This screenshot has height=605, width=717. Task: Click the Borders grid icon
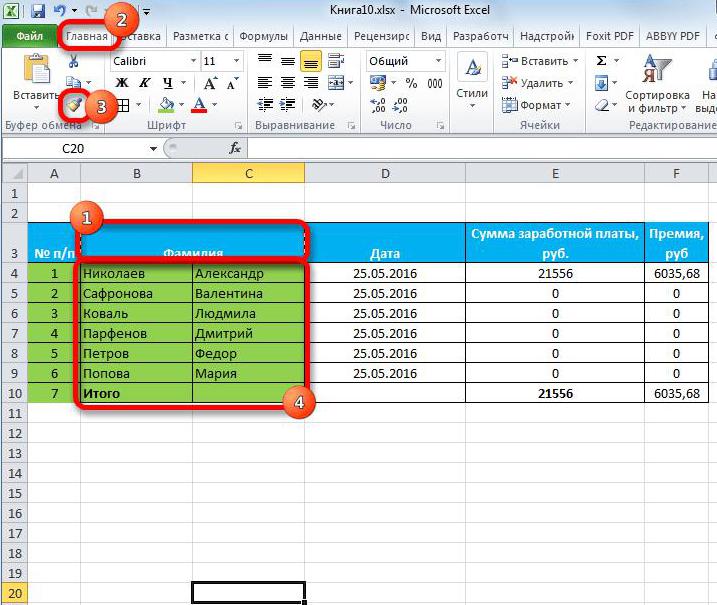(x=123, y=106)
